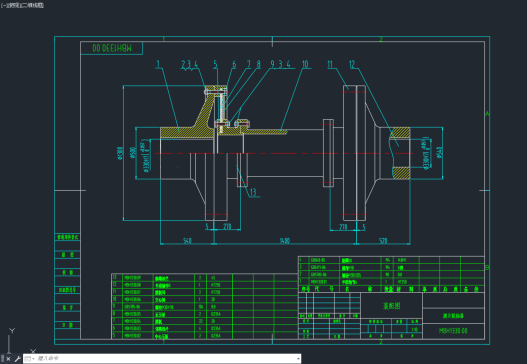Select part balloon number 13 label
This screenshot has width=527, height=364.
coord(253,192)
